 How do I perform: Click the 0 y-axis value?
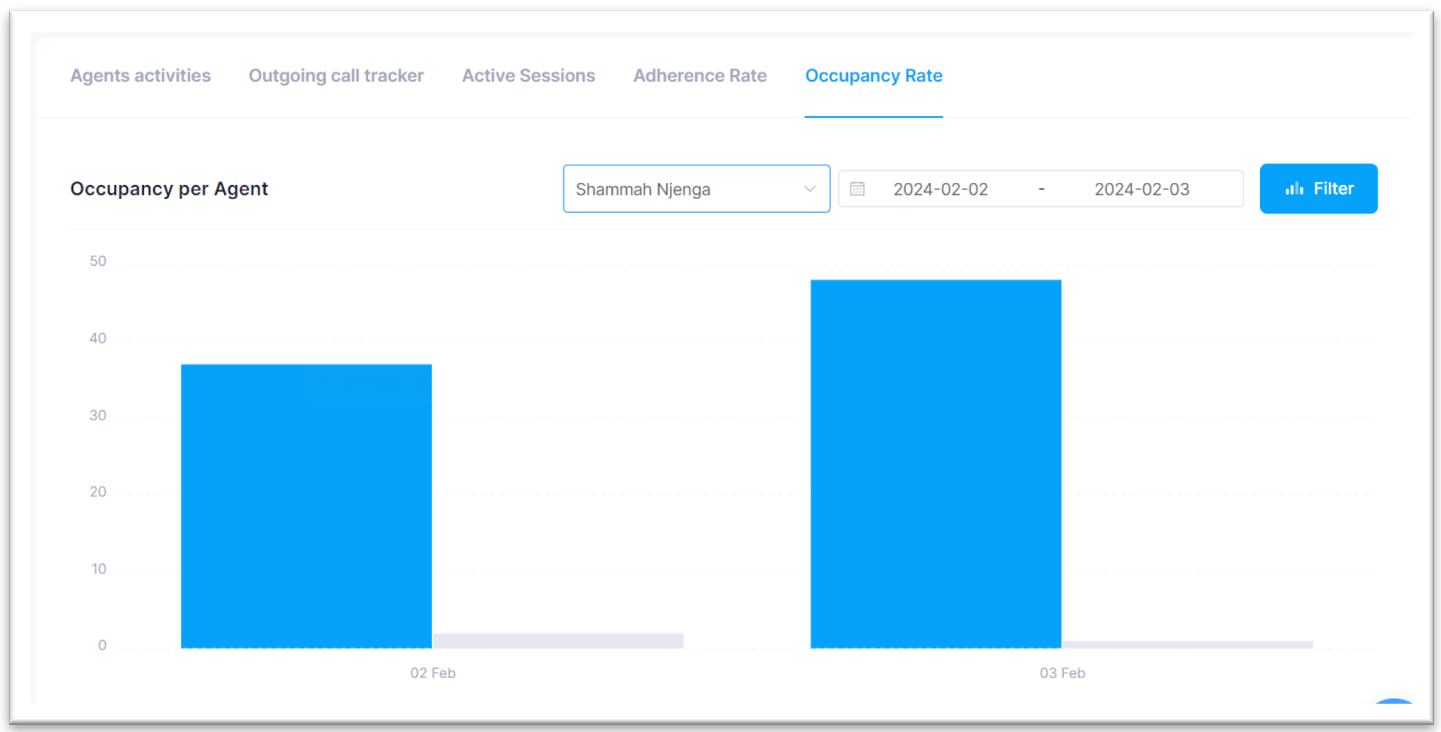click(102, 646)
